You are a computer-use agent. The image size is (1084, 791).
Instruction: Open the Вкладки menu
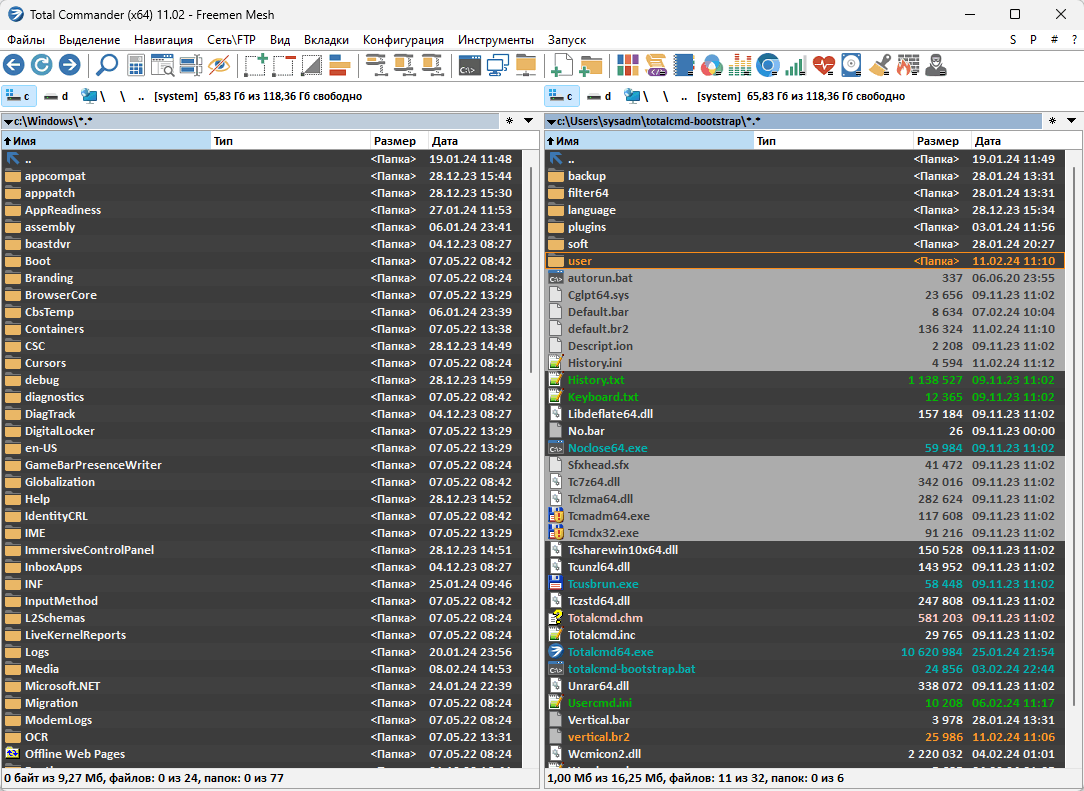pyautogui.click(x=326, y=40)
